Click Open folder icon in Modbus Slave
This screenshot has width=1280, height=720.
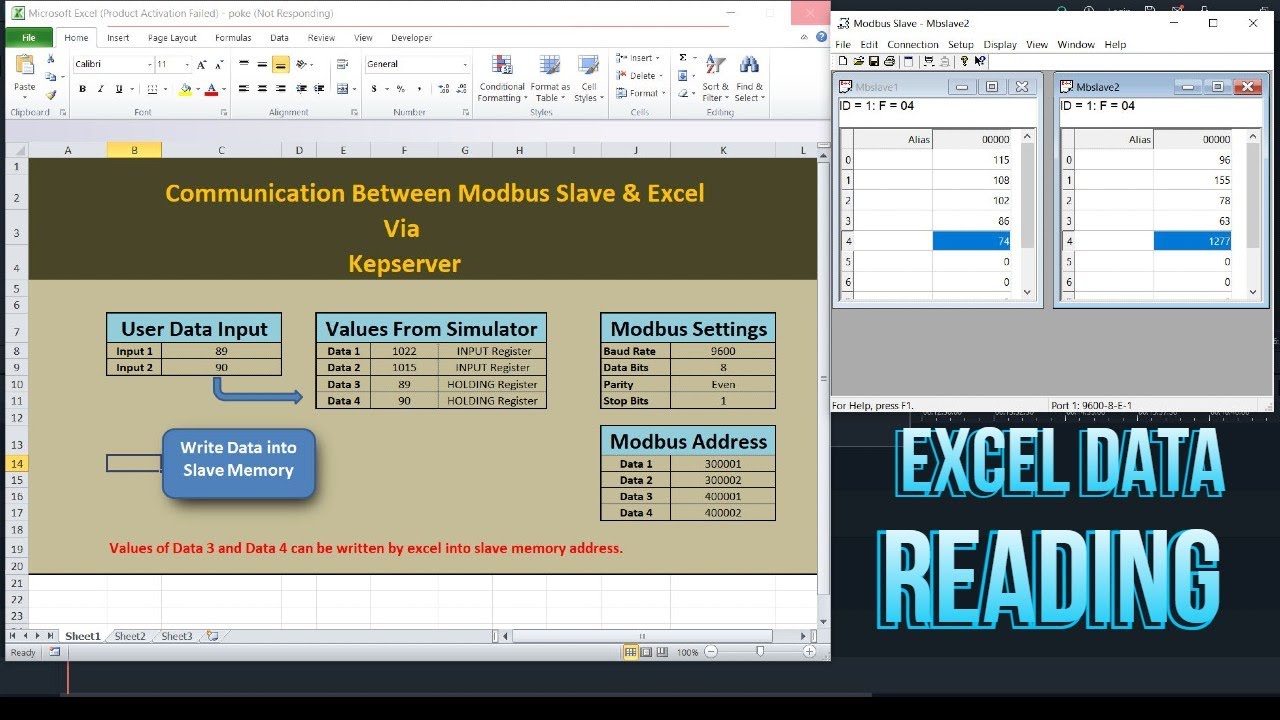tap(859, 61)
